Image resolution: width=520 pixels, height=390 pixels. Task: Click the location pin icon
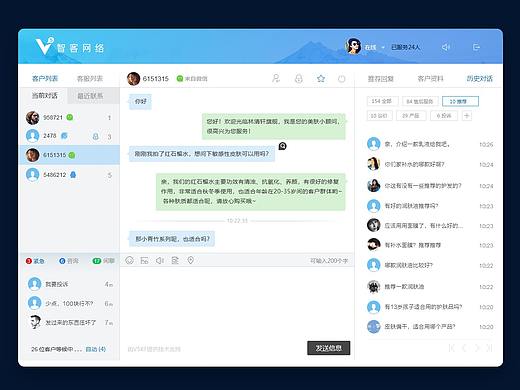pos(191,260)
